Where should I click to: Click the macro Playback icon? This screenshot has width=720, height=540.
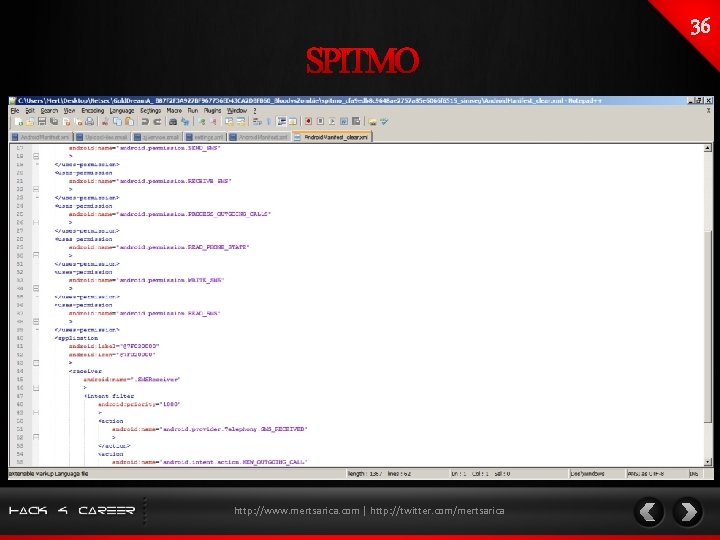332,122
